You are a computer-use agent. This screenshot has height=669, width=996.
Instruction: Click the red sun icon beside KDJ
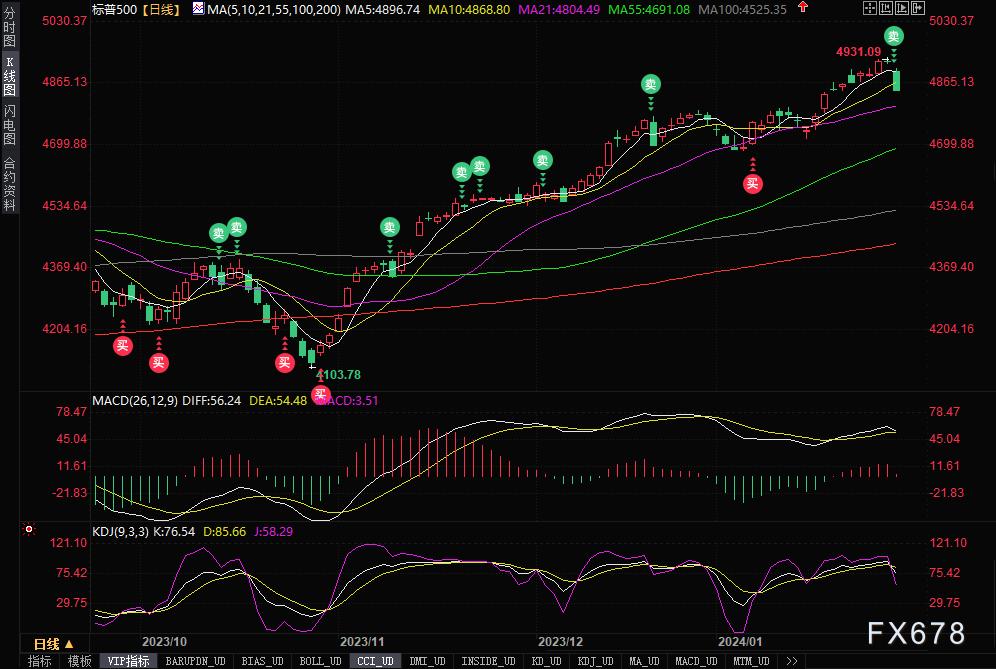(x=30, y=529)
